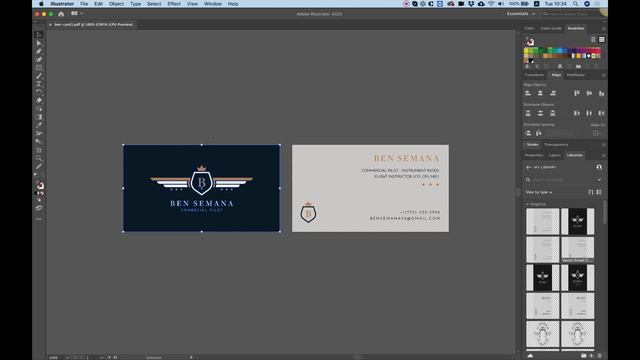Click Horizontal Distribute Center icon
The width and height of the screenshot is (640, 360).
pyautogui.click(x=589, y=113)
